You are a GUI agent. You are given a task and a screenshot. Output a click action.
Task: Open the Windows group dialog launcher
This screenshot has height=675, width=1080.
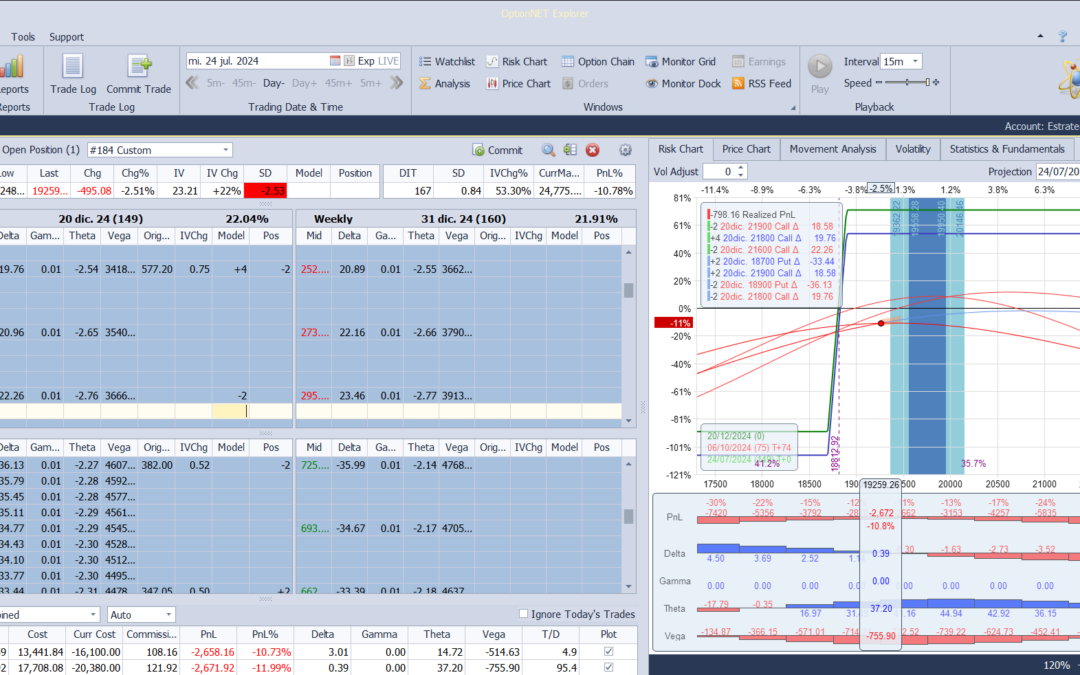coord(793,107)
